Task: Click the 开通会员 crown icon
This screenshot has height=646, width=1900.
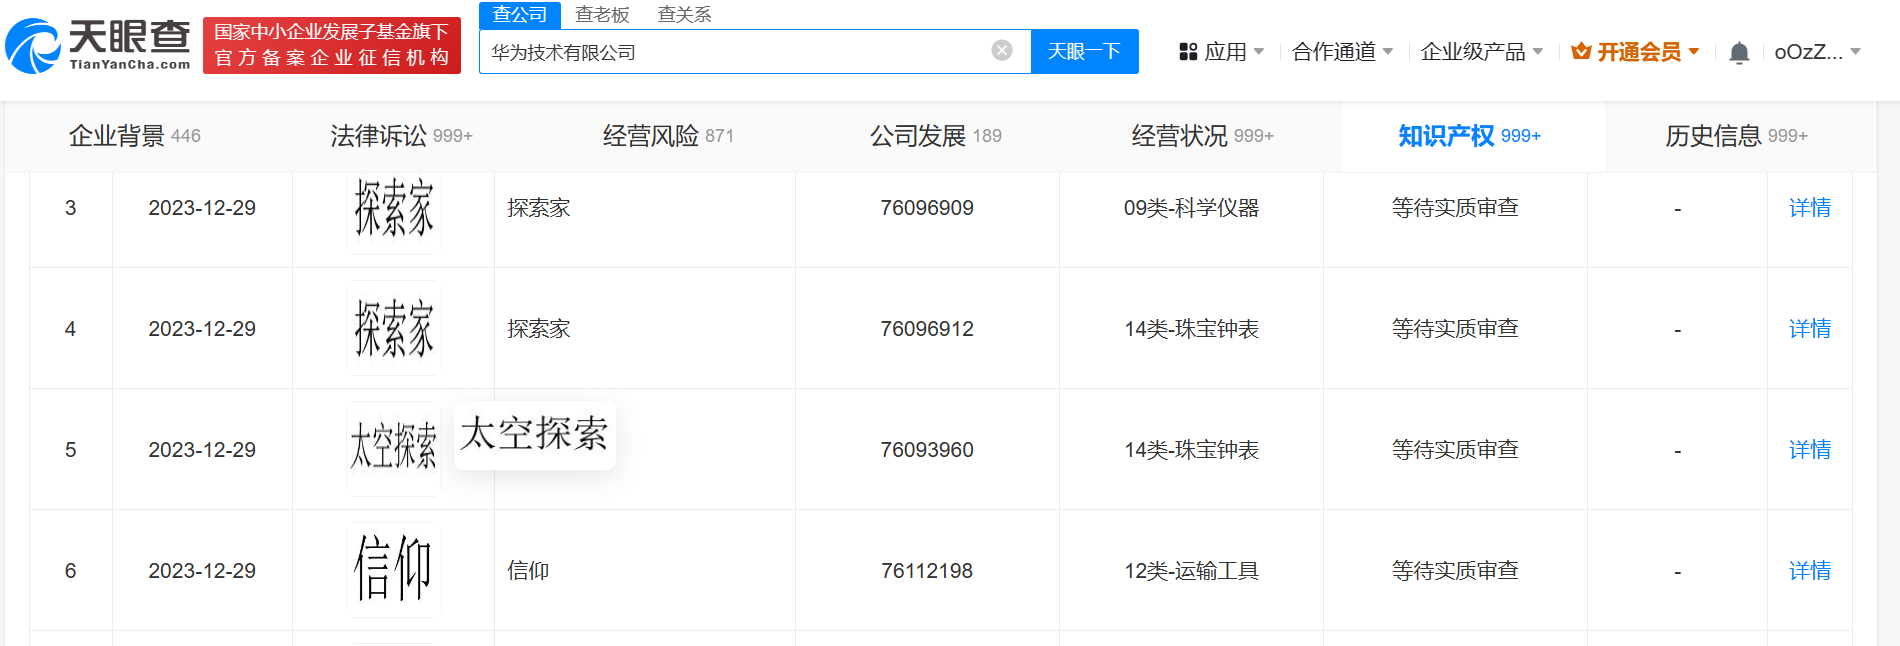Action: point(1581,51)
